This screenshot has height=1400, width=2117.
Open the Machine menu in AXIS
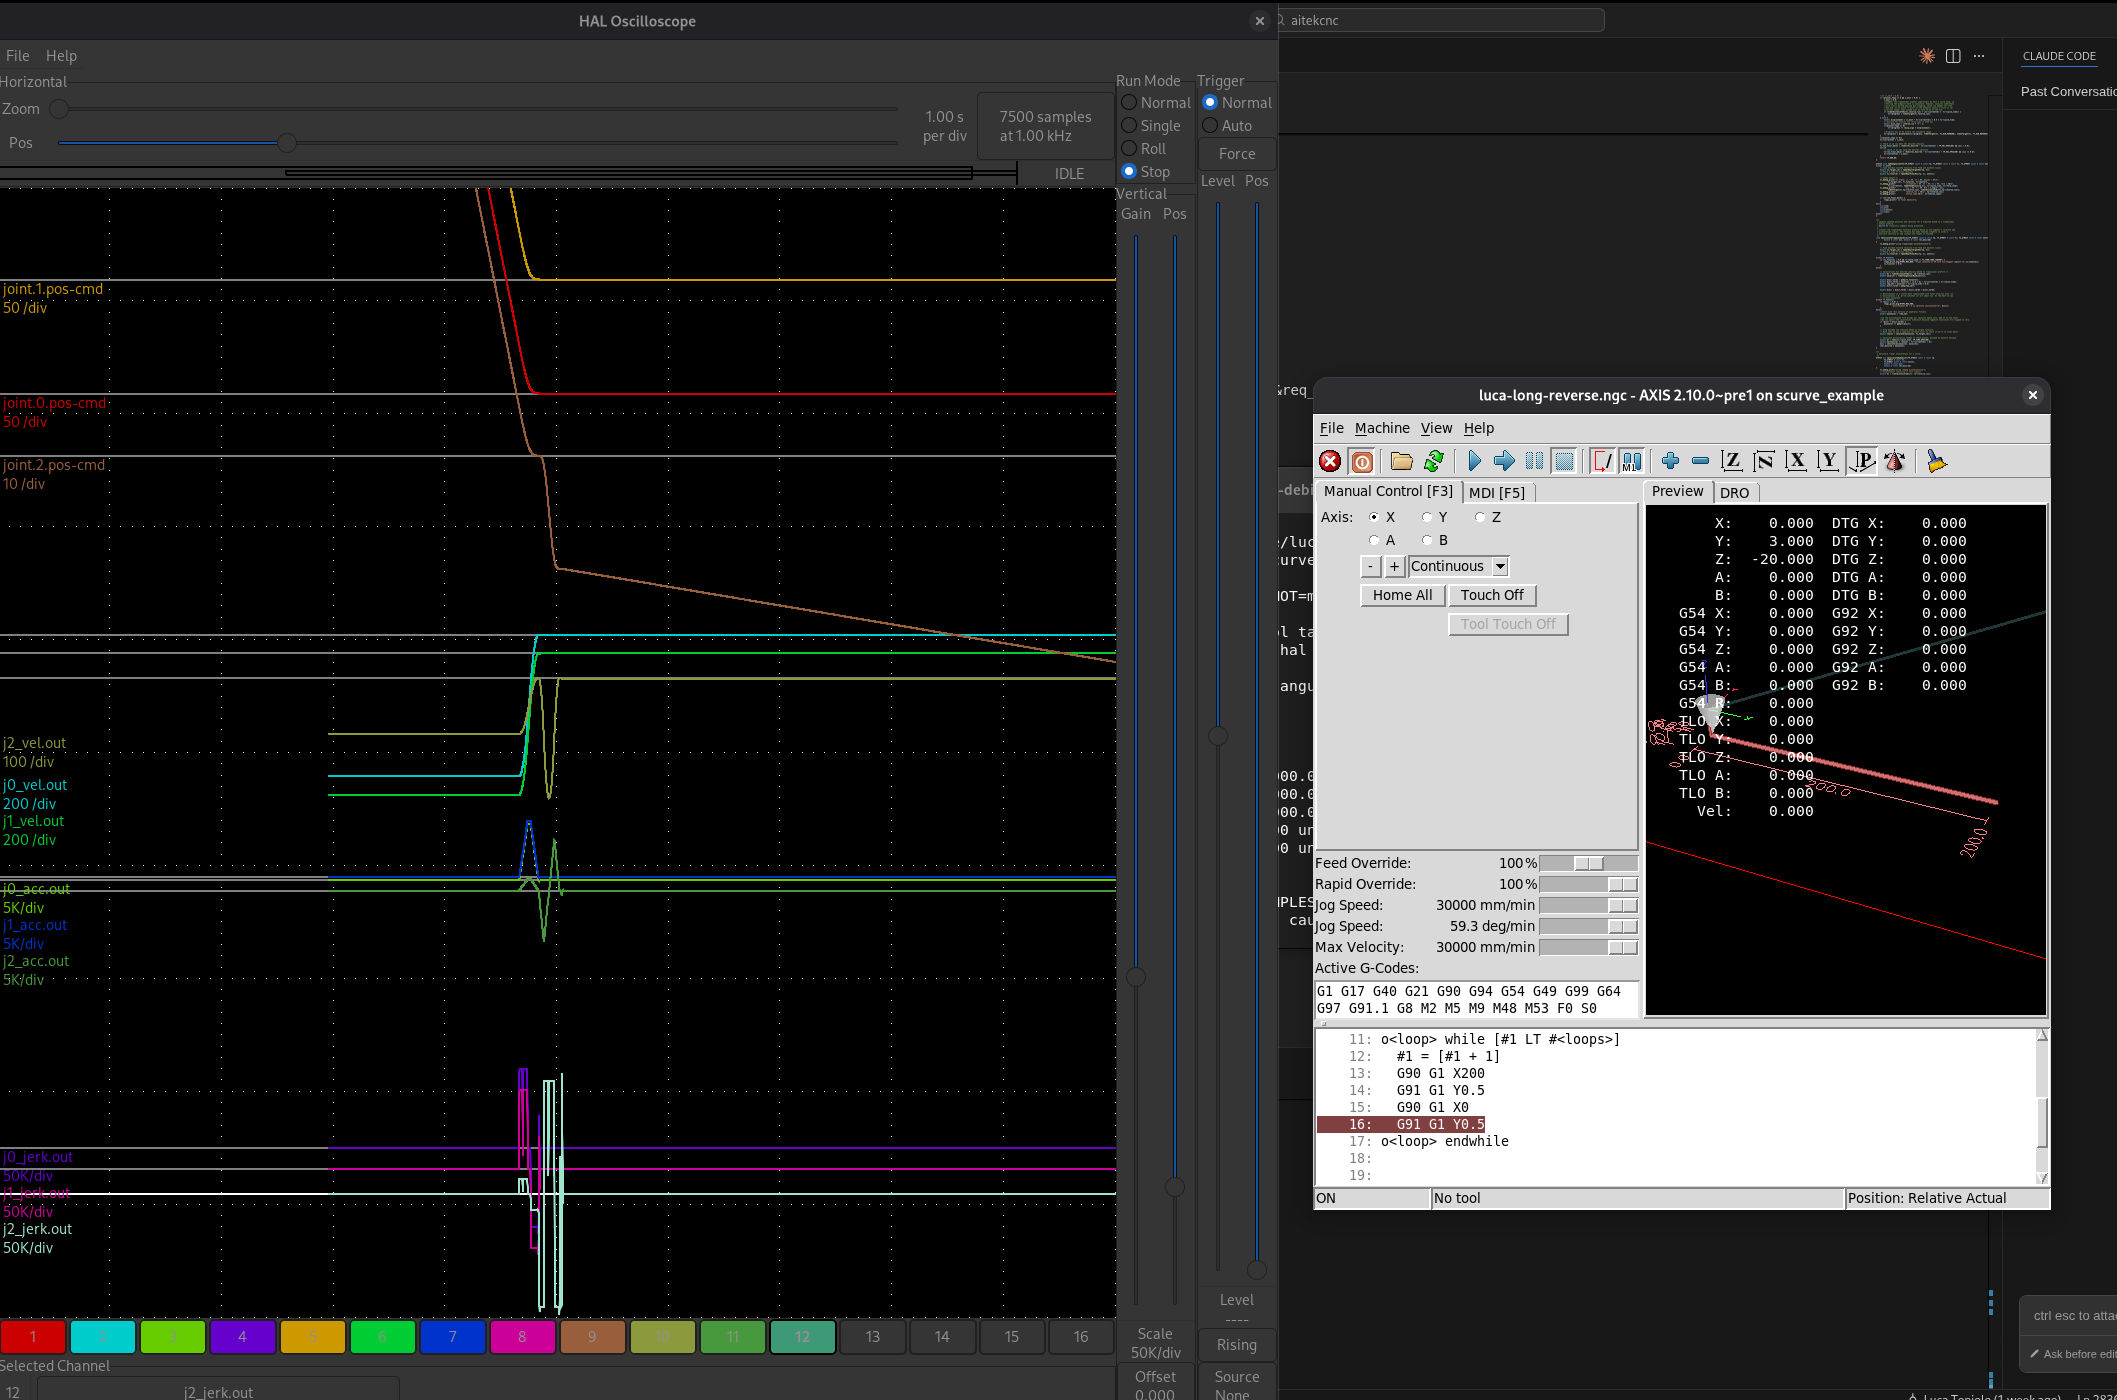click(1381, 428)
